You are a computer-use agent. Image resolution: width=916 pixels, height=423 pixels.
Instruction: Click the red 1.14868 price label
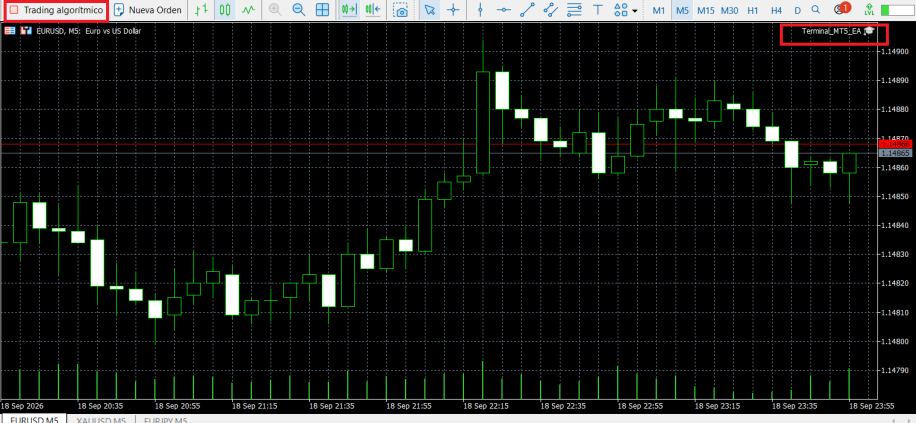pos(895,144)
